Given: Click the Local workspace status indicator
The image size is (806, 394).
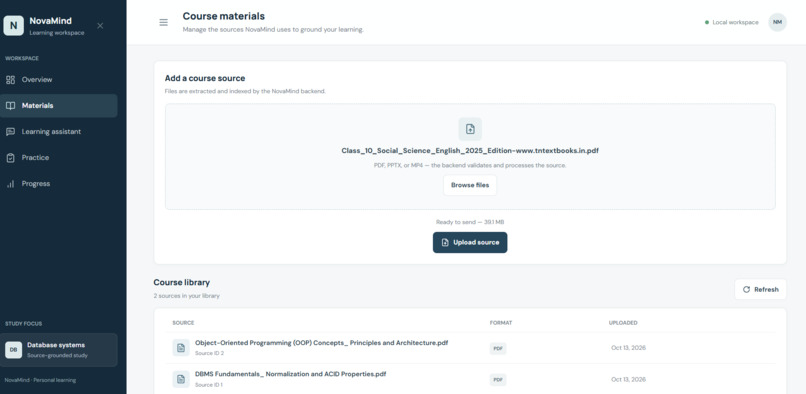Looking at the screenshot, I should tap(731, 23).
